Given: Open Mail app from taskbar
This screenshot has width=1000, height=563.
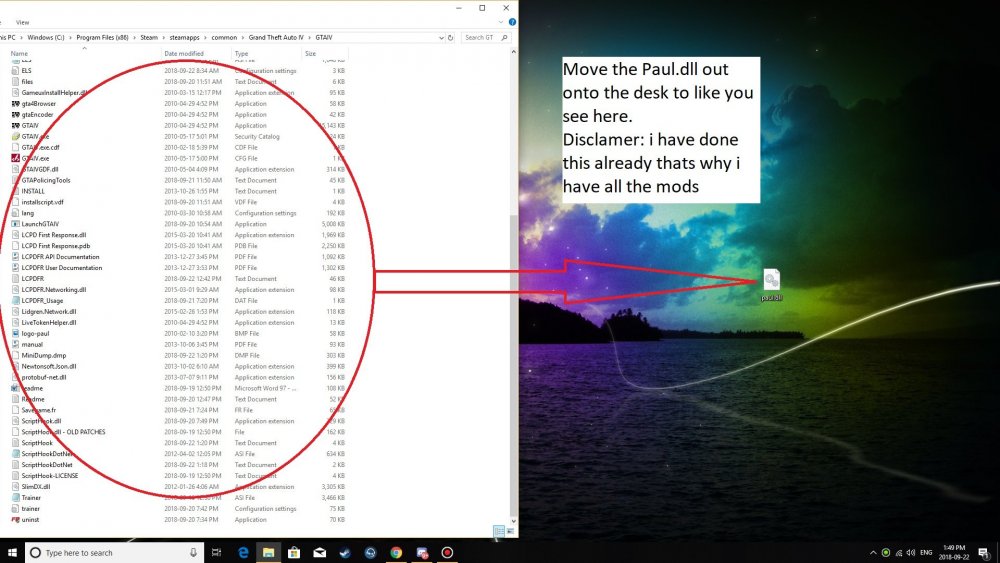Looking at the screenshot, I should 320,553.
